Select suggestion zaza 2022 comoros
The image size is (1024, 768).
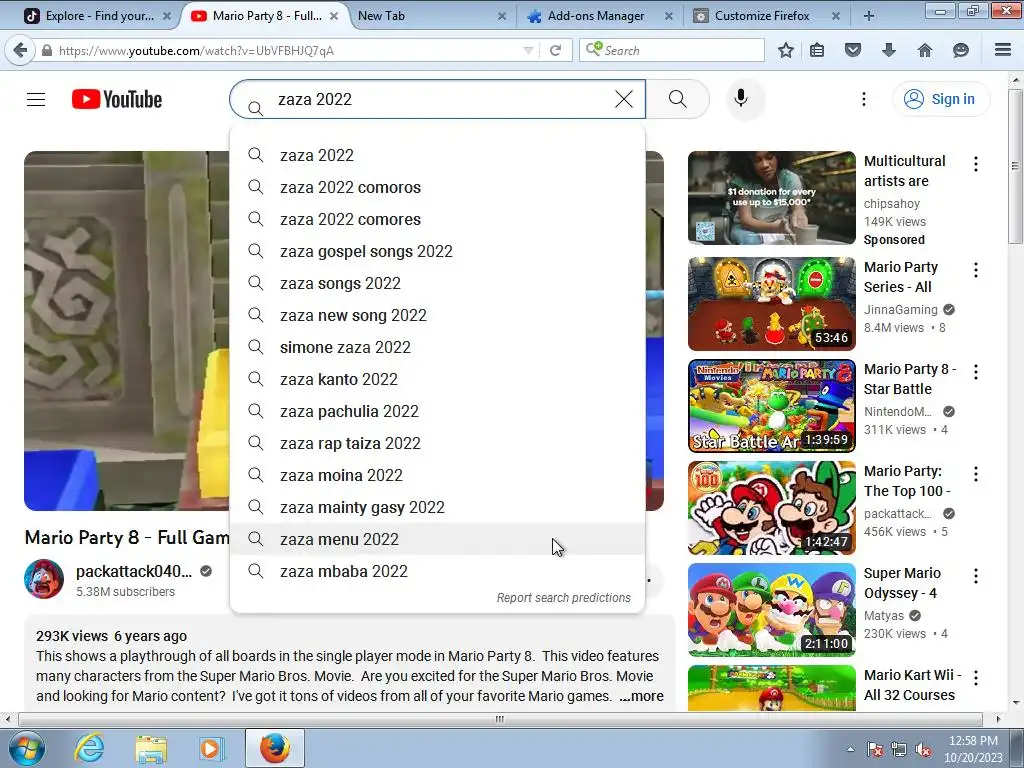pos(437,187)
